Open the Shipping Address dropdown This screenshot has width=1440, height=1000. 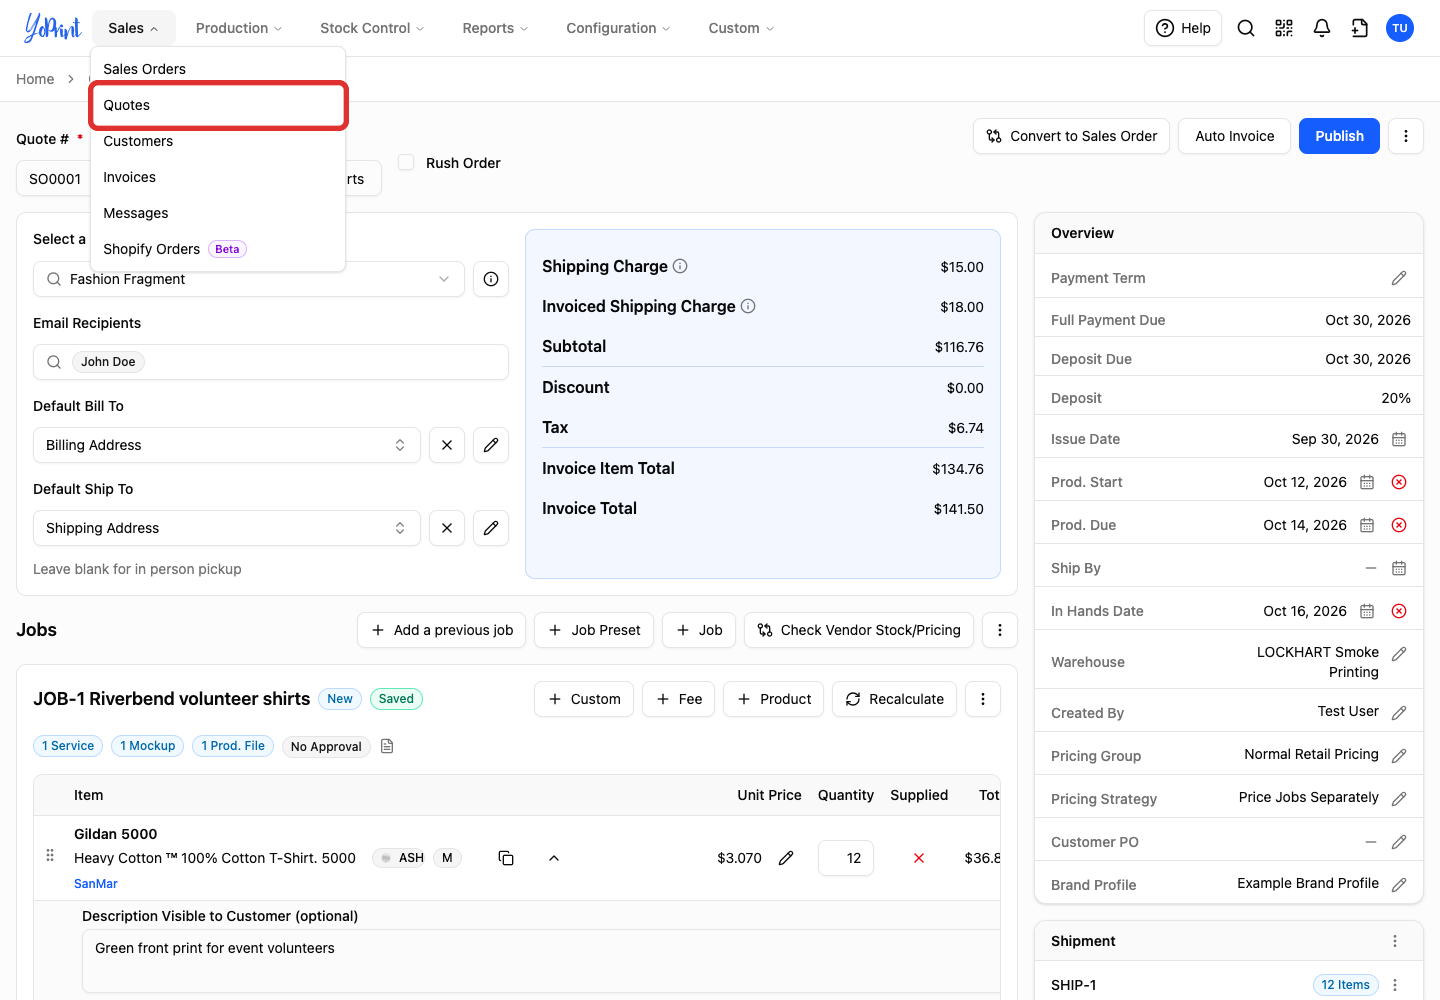(x=226, y=528)
